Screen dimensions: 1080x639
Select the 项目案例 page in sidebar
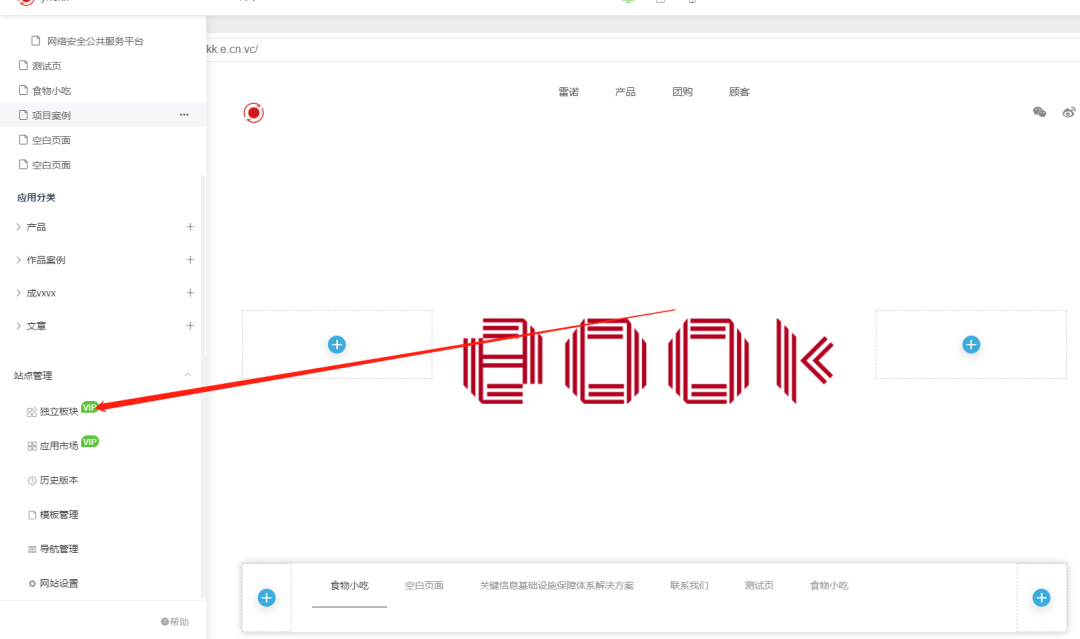click(51, 116)
